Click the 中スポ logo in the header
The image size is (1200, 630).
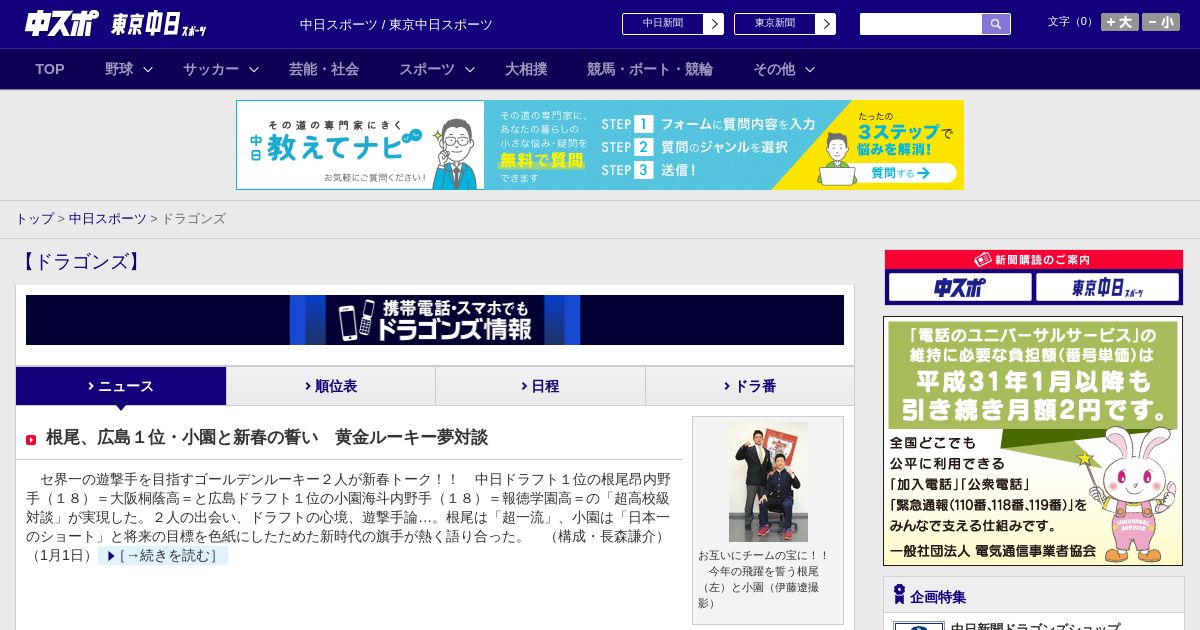(61, 23)
